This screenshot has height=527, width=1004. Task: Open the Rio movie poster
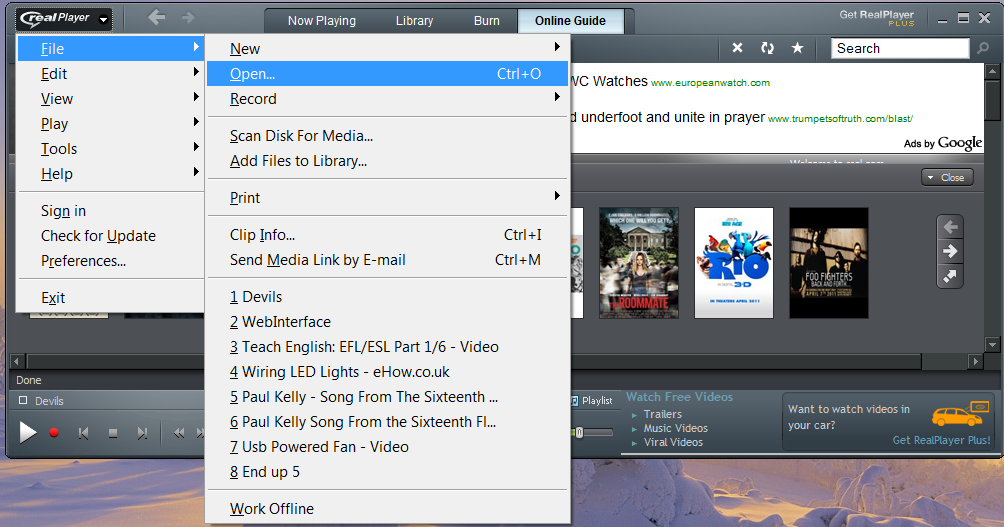coord(734,263)
